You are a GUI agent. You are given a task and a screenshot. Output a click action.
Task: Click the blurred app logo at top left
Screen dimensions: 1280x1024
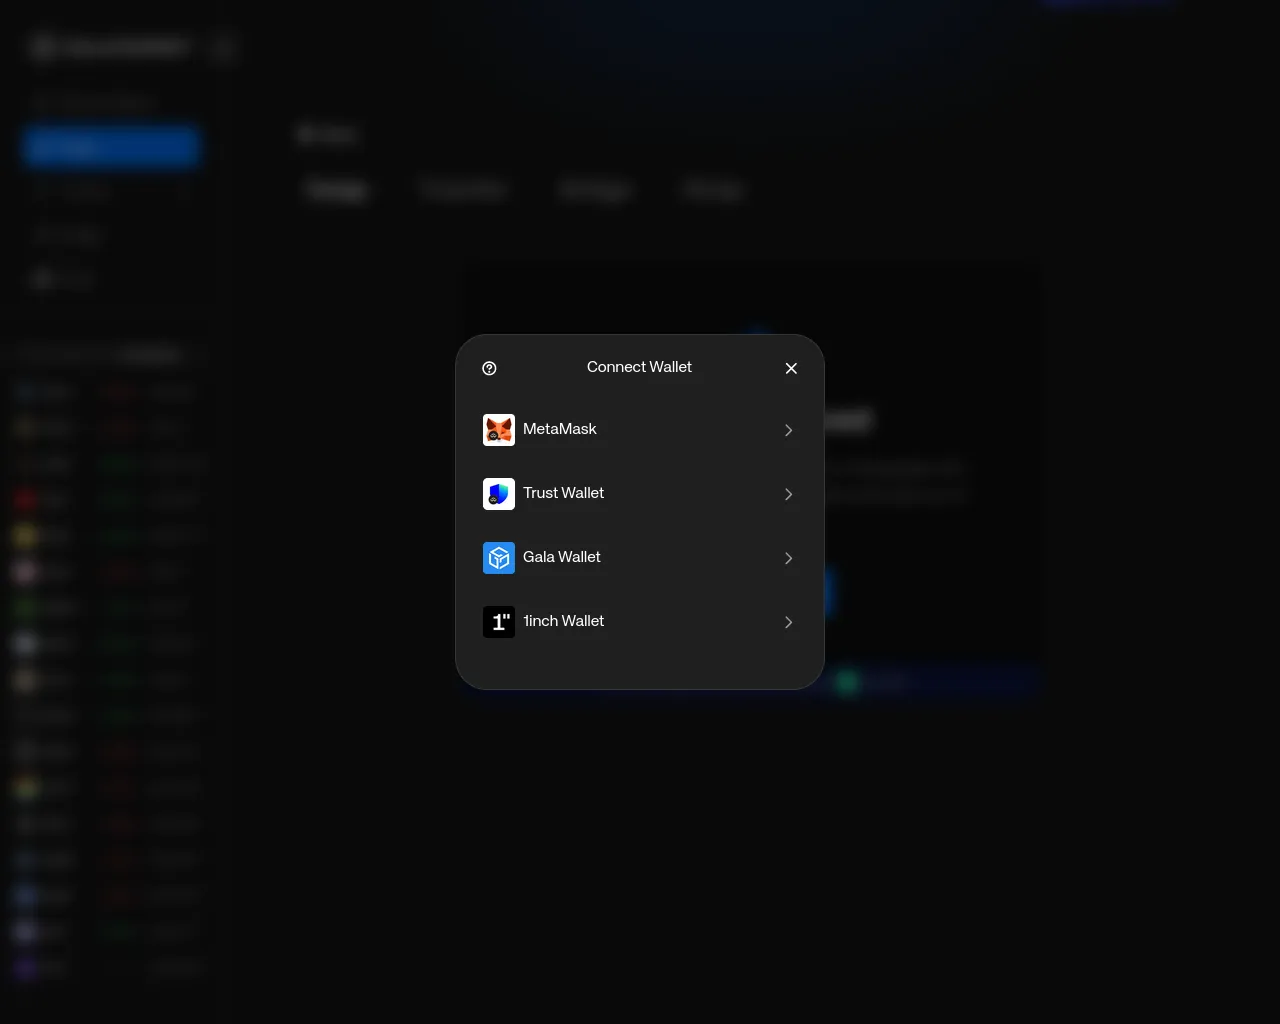point(42,47)
